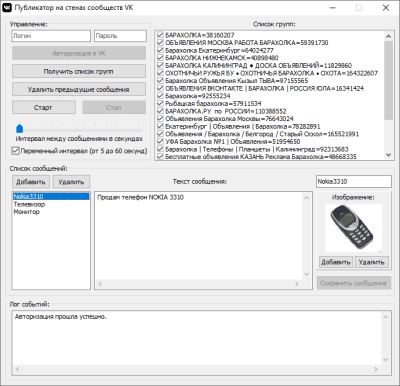Click up arrow of group list scrollbar
The image size is (400, 386).
point(389,36)
